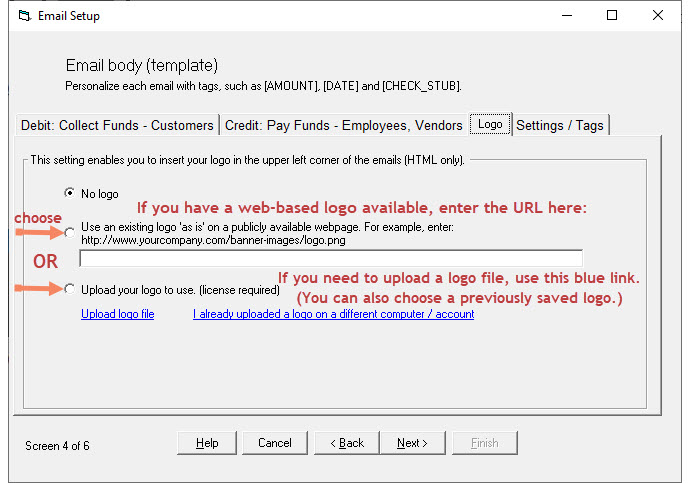Maximize the Email Setup window
Viewport: 695px width, 483px height.
tap(612, 16)
